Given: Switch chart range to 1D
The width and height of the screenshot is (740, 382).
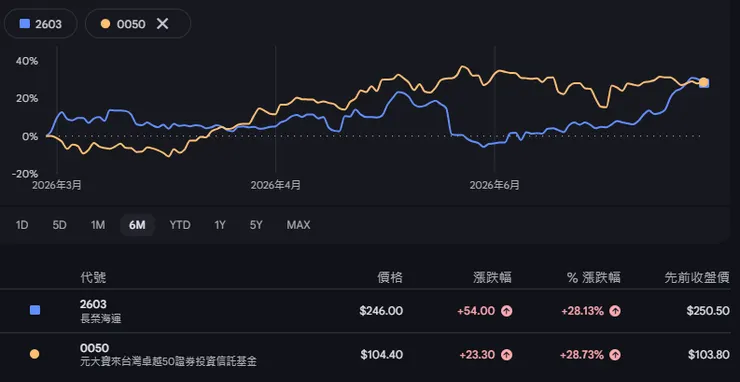Looking at the screenshot, I should 22,225.
